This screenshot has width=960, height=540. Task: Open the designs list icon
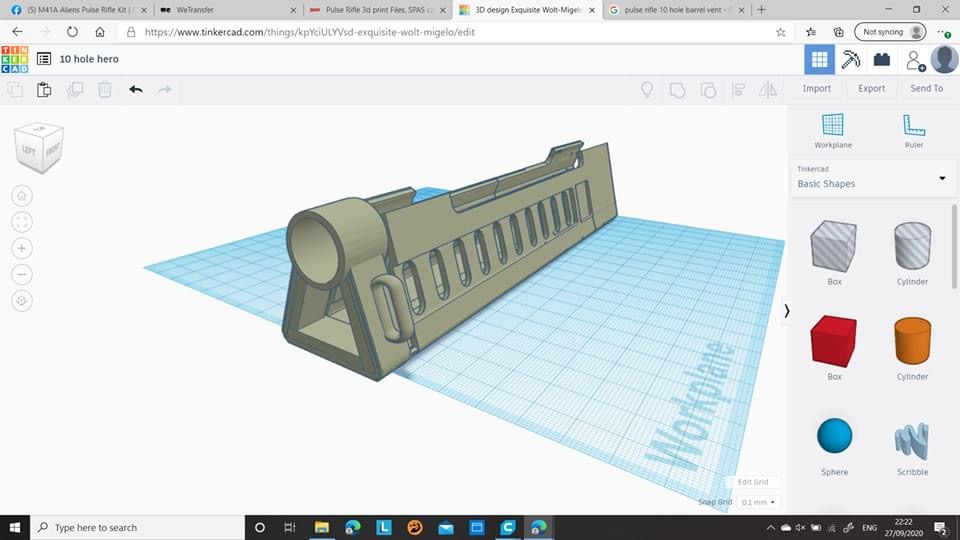[44, 59]
